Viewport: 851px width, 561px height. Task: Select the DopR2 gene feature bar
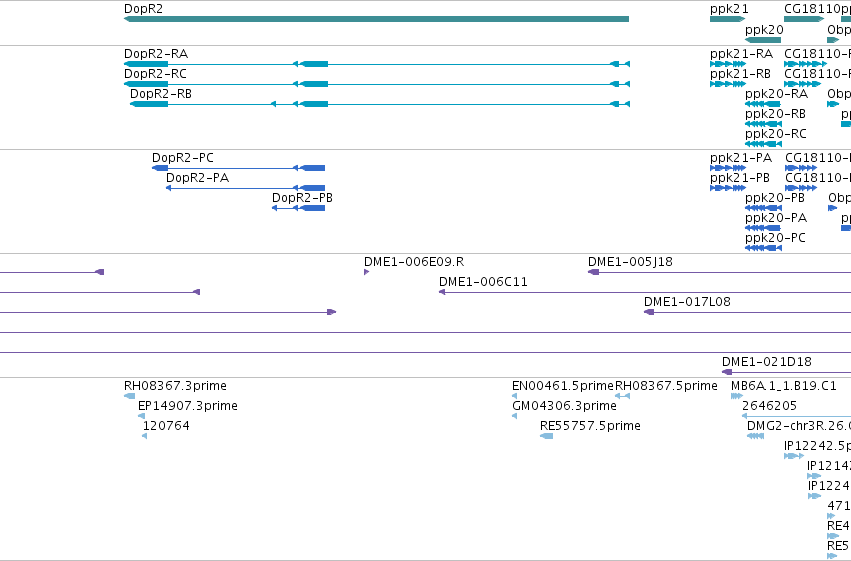(x=377, y=19)
